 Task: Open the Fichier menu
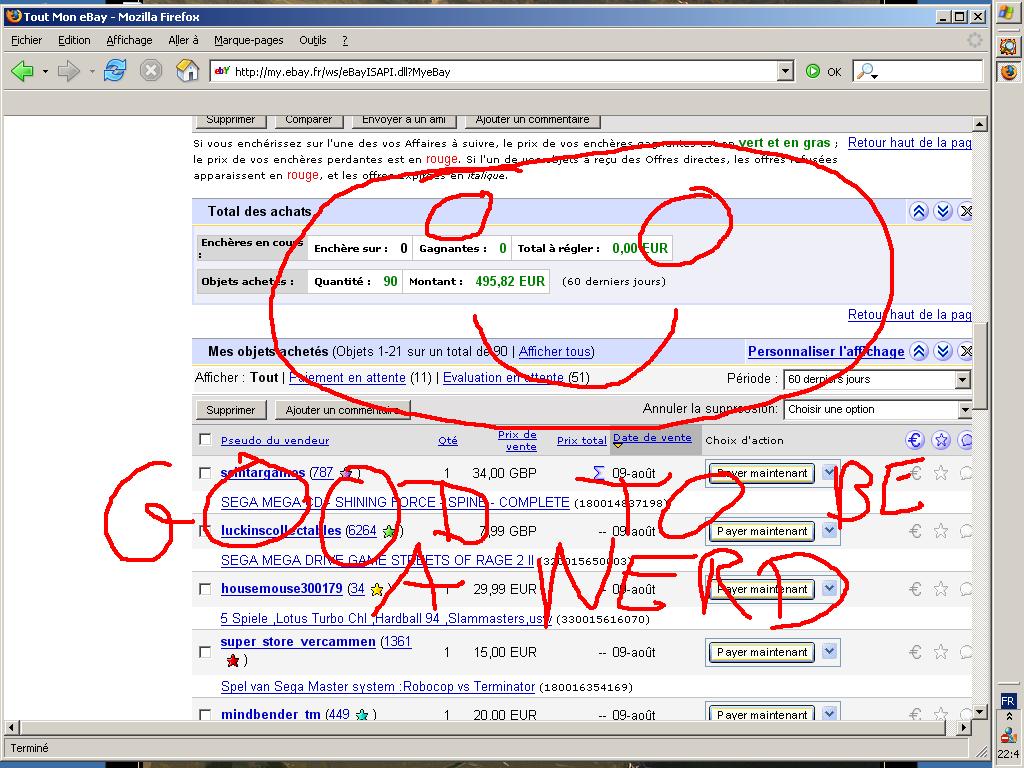pos(27,40)
